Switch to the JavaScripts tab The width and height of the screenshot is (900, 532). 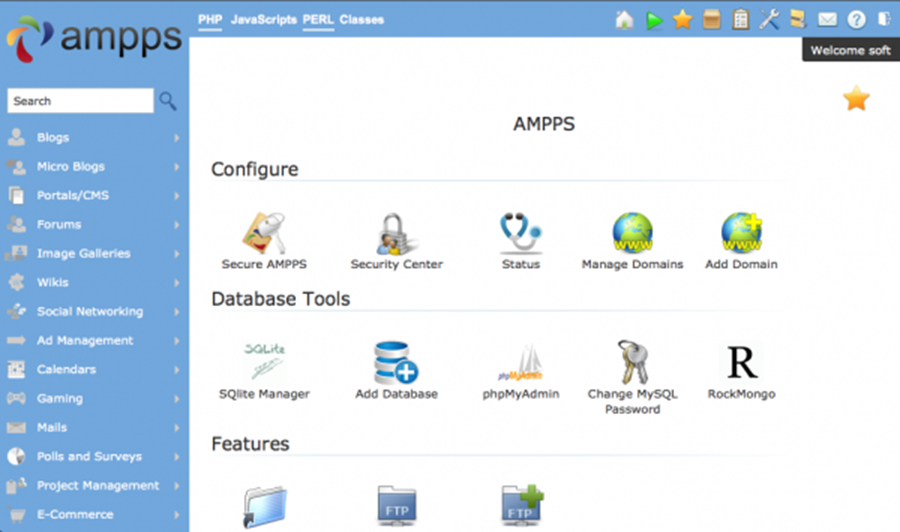263,20
